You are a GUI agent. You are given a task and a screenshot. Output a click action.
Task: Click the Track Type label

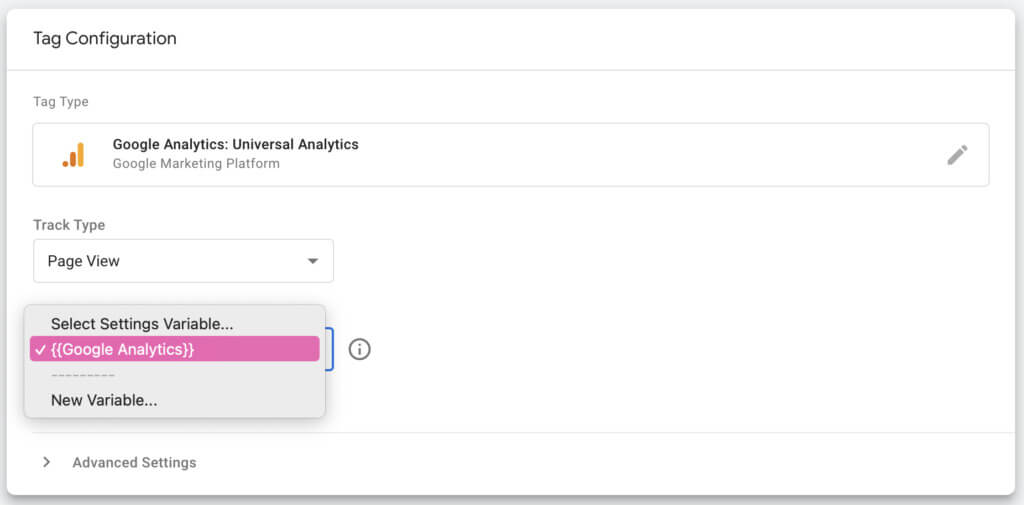coord(69,225)
